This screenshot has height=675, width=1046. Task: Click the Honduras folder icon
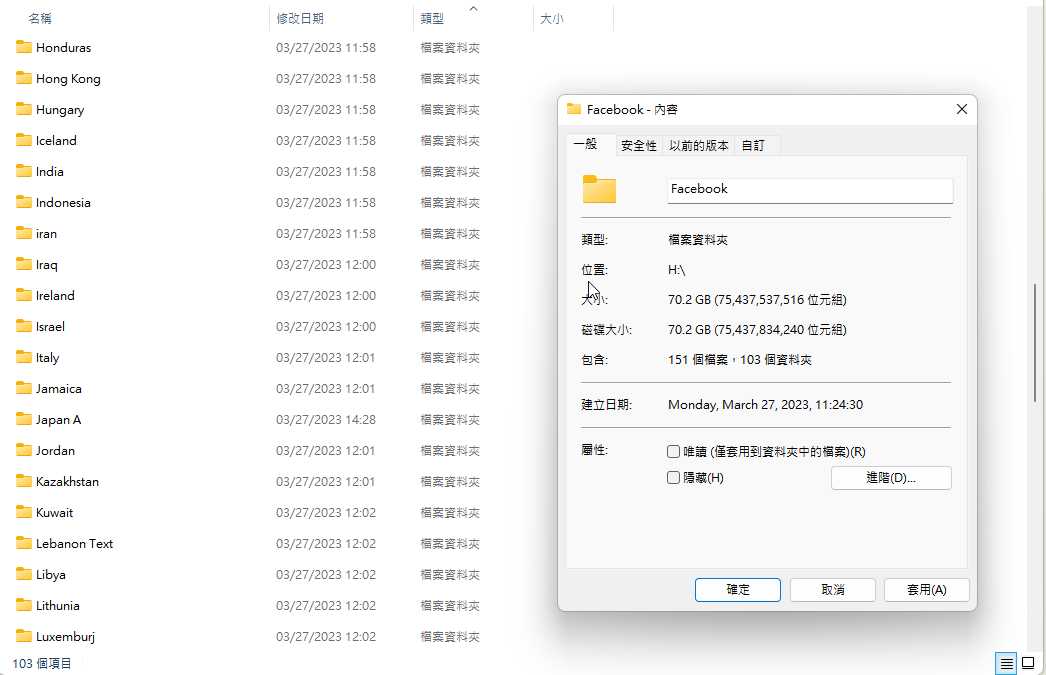click(x=24, y=47)
